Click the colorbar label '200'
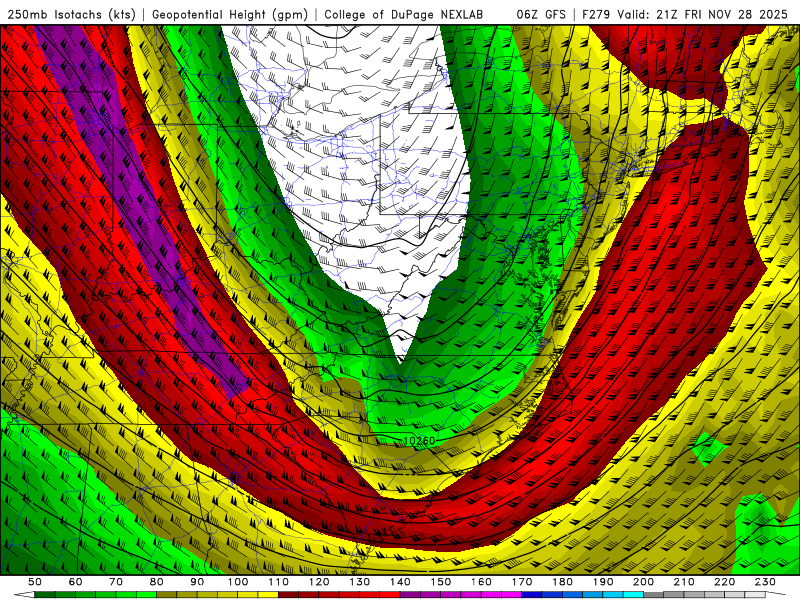This screenshot has height=600, width=800. (643, 582)
